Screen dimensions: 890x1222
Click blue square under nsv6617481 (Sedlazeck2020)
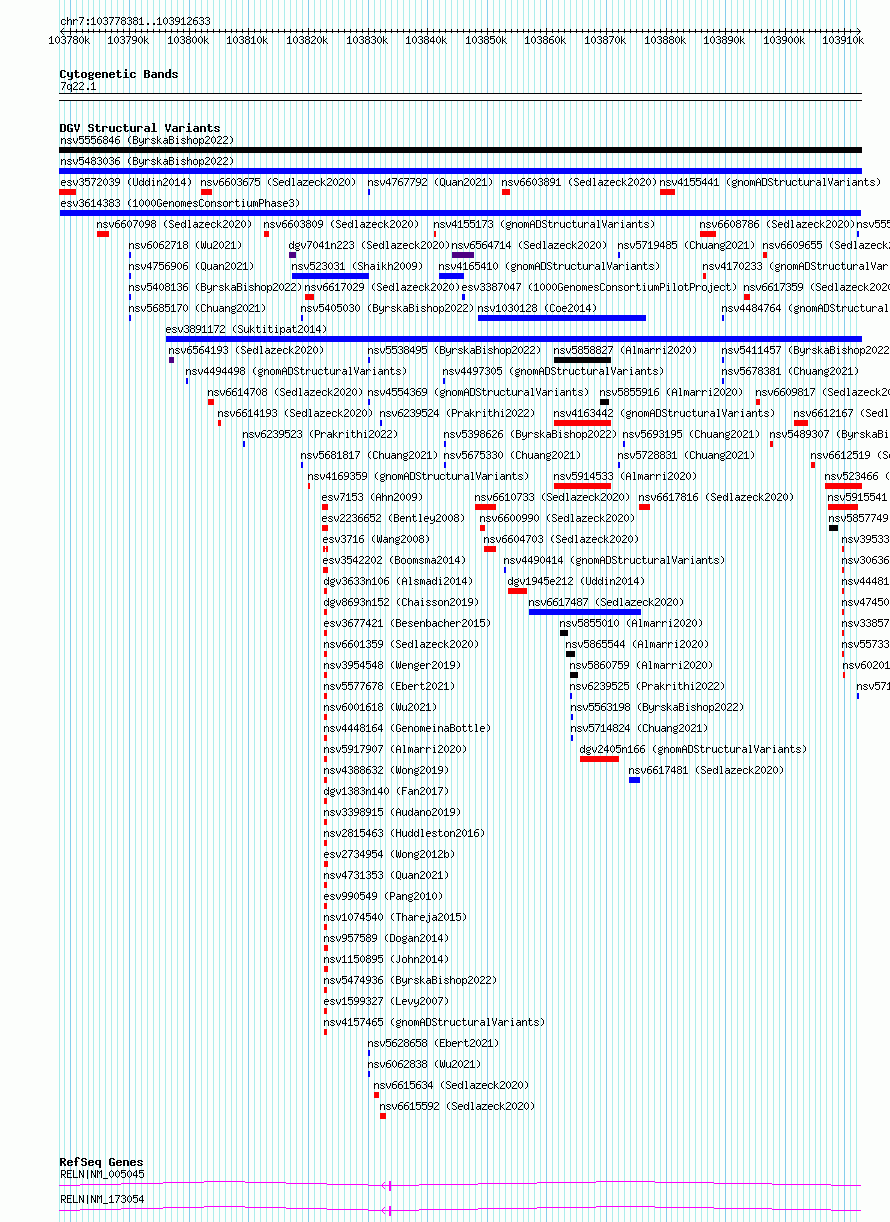point(634,780)
